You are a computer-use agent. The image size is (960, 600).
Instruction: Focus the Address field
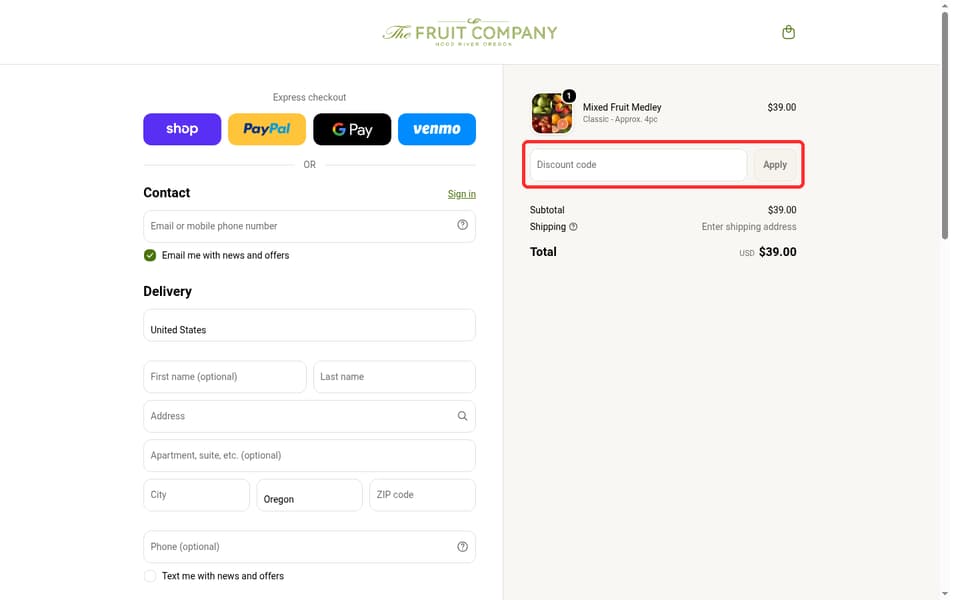309,416
